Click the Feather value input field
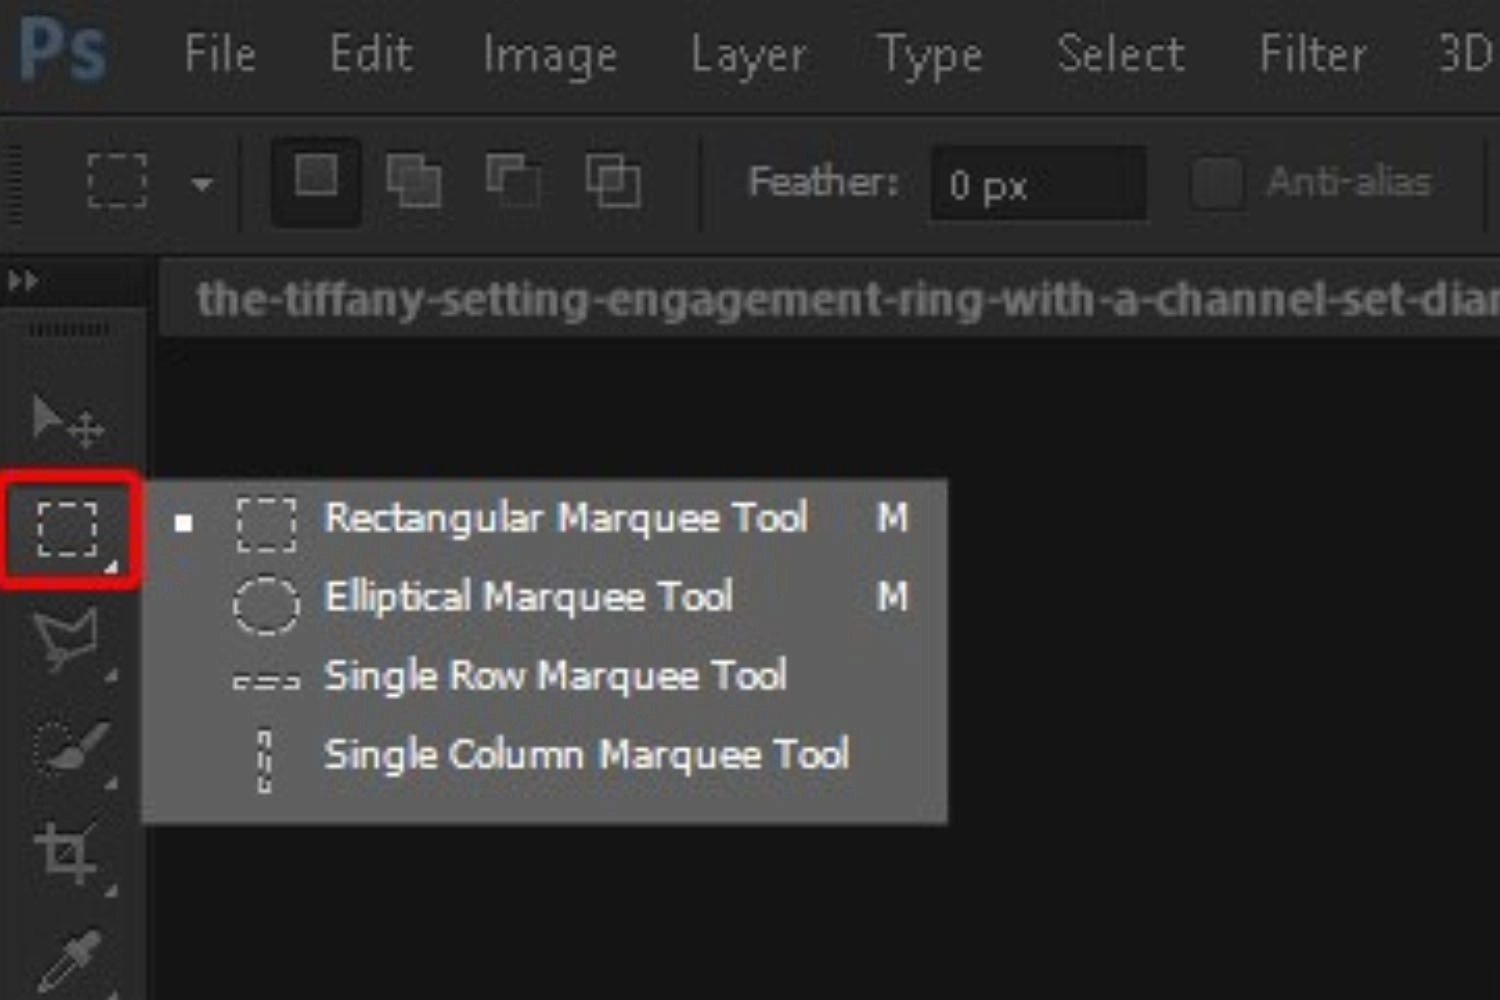This screenshot has height=1000, width=1500. point(1038,184)
